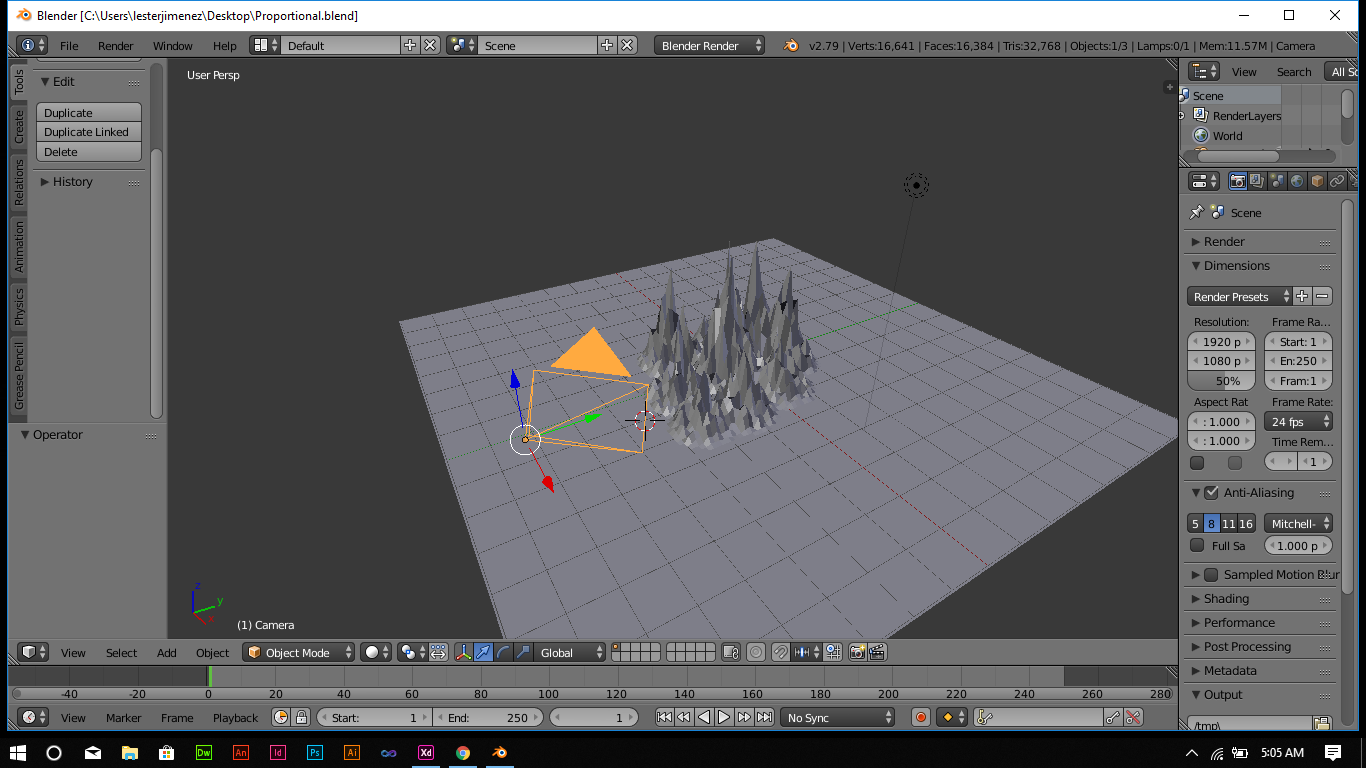1366x768 pixels.
Task: Switch to the Physics tab in tool shelf
Action: (x=19, y=307)
